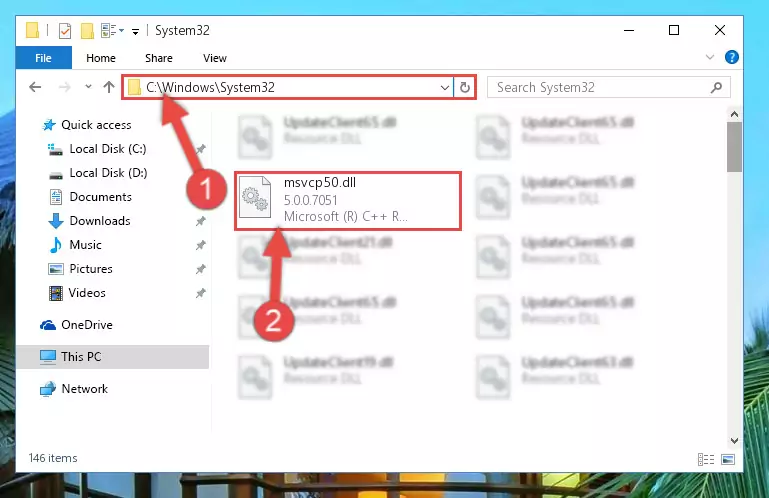
Task: Switch to Details view in status bar
Action: point(706,459)
